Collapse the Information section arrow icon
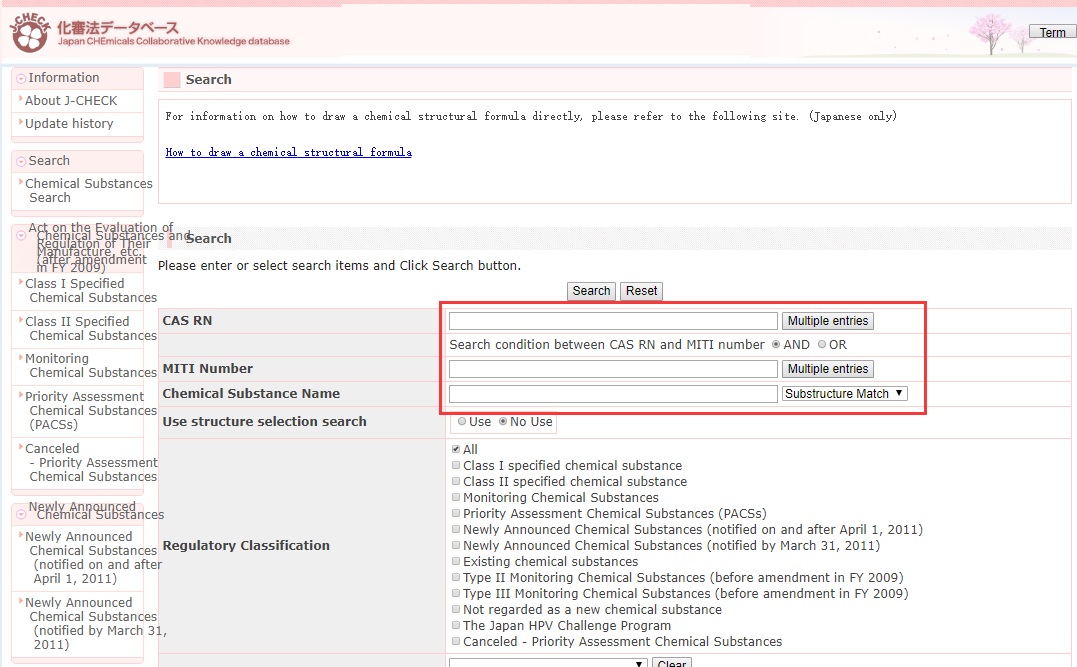Screen dimensions: 1077x667 [x=21, y=78]
